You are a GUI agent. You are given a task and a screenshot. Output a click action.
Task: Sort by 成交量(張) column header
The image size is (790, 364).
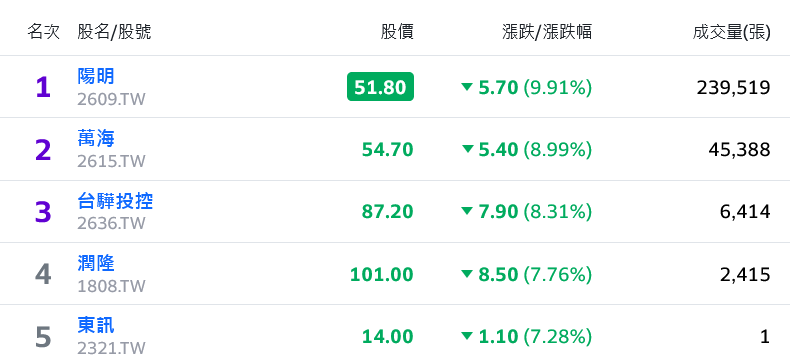(x=732, y=32)
